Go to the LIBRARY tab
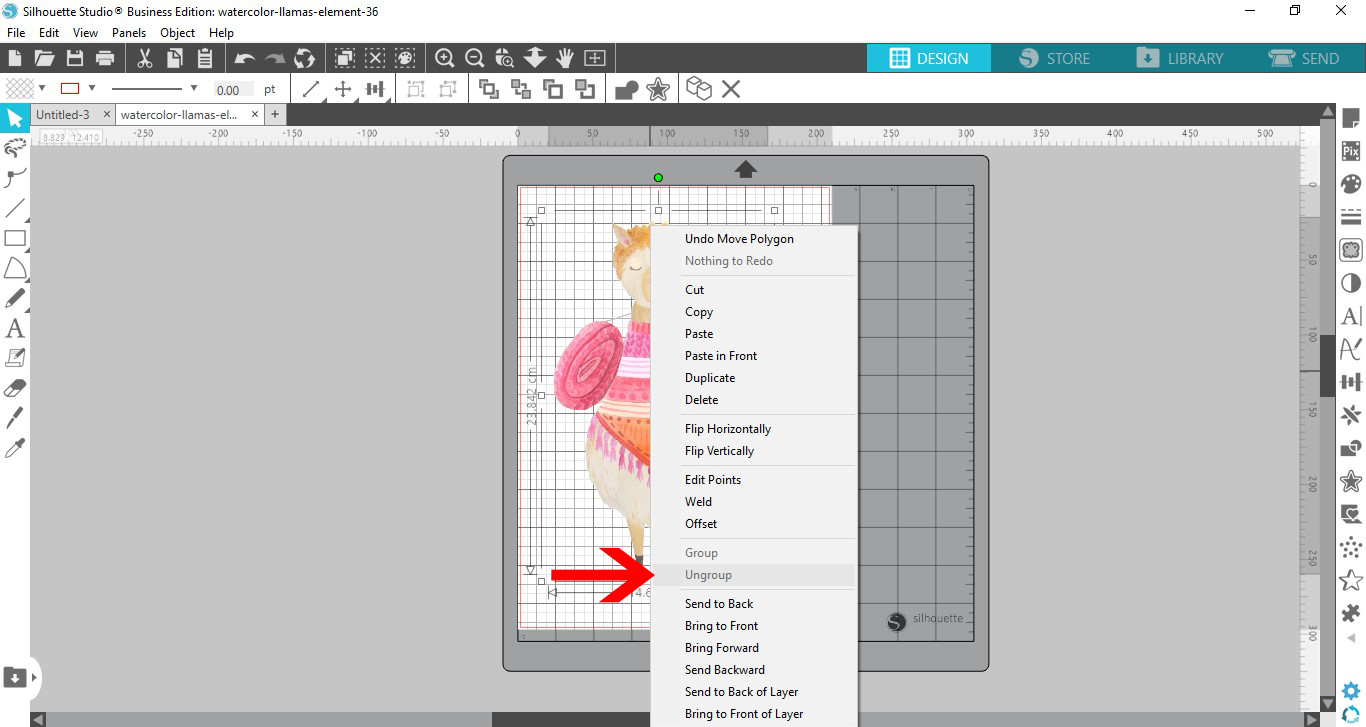 [1179, 58]
